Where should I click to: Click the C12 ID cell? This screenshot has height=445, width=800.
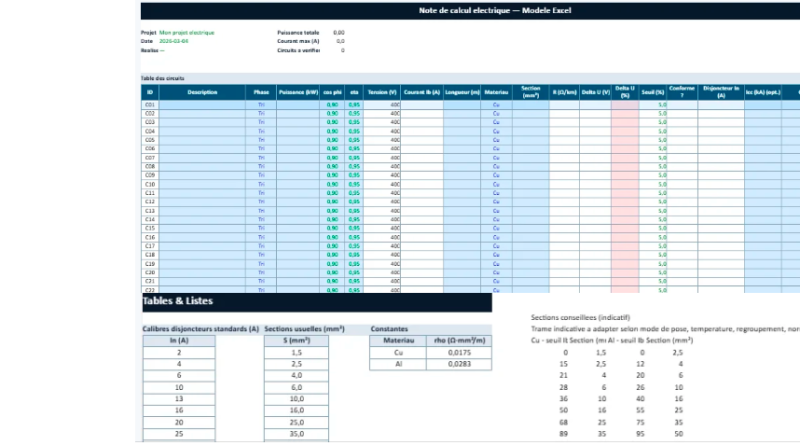(x=150, y=202)
